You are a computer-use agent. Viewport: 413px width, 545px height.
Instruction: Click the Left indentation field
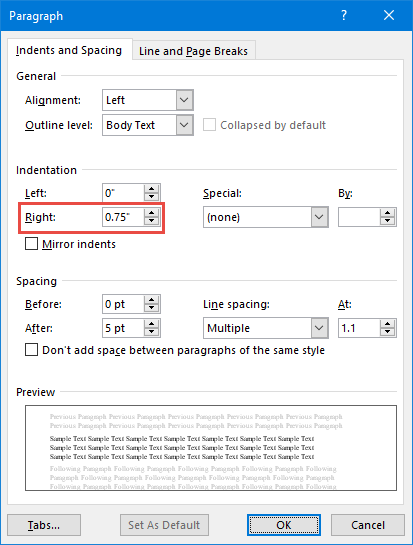coord(123,193)
